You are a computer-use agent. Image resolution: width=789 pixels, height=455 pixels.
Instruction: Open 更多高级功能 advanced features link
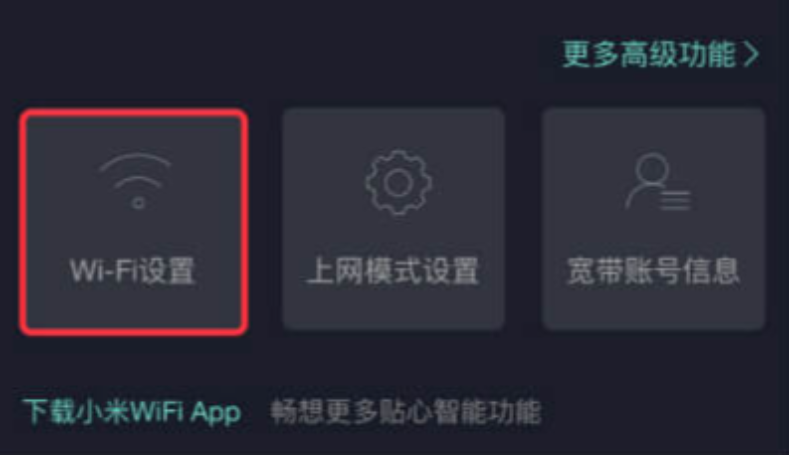(661, 54)
